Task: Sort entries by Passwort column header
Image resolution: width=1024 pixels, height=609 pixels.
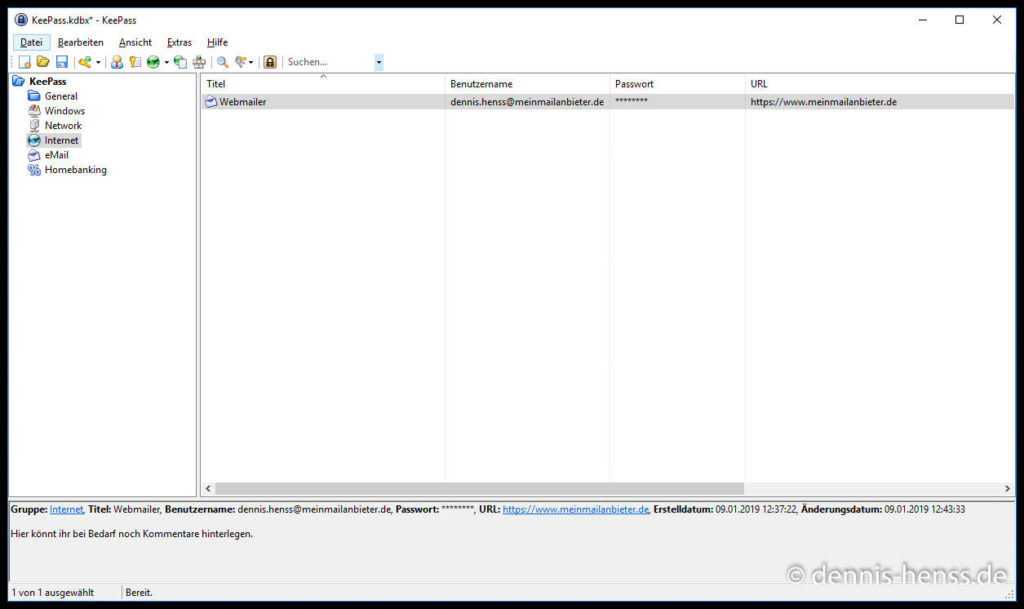Action: [x=677, y=84]
